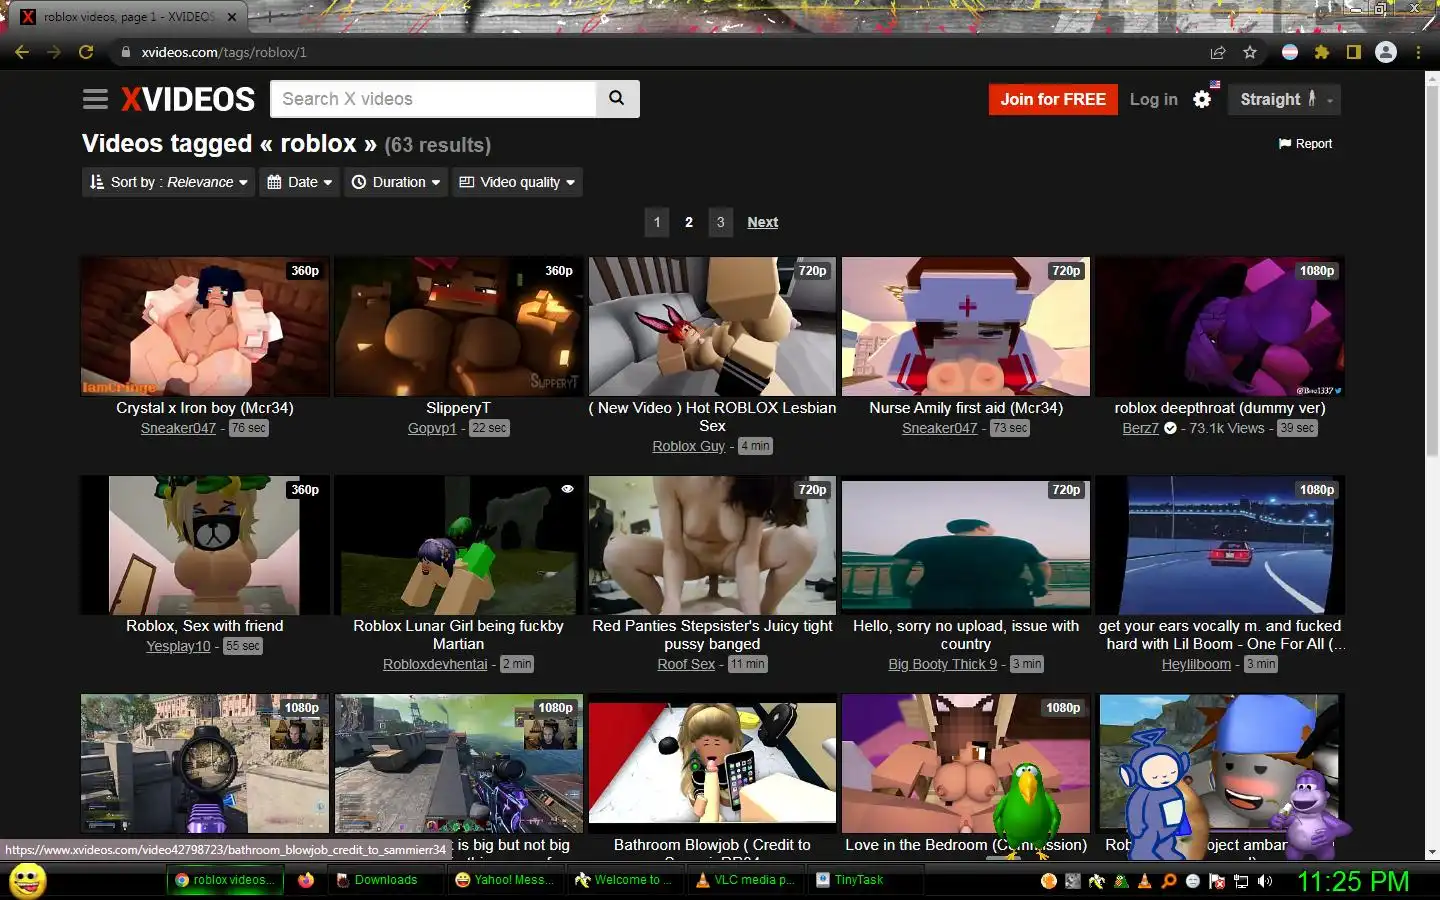The width and height of the screenshot is (1440, 900).
Task: Open the Downloads taskbar item
Action: pyautogui.click(x=385, y=880)
